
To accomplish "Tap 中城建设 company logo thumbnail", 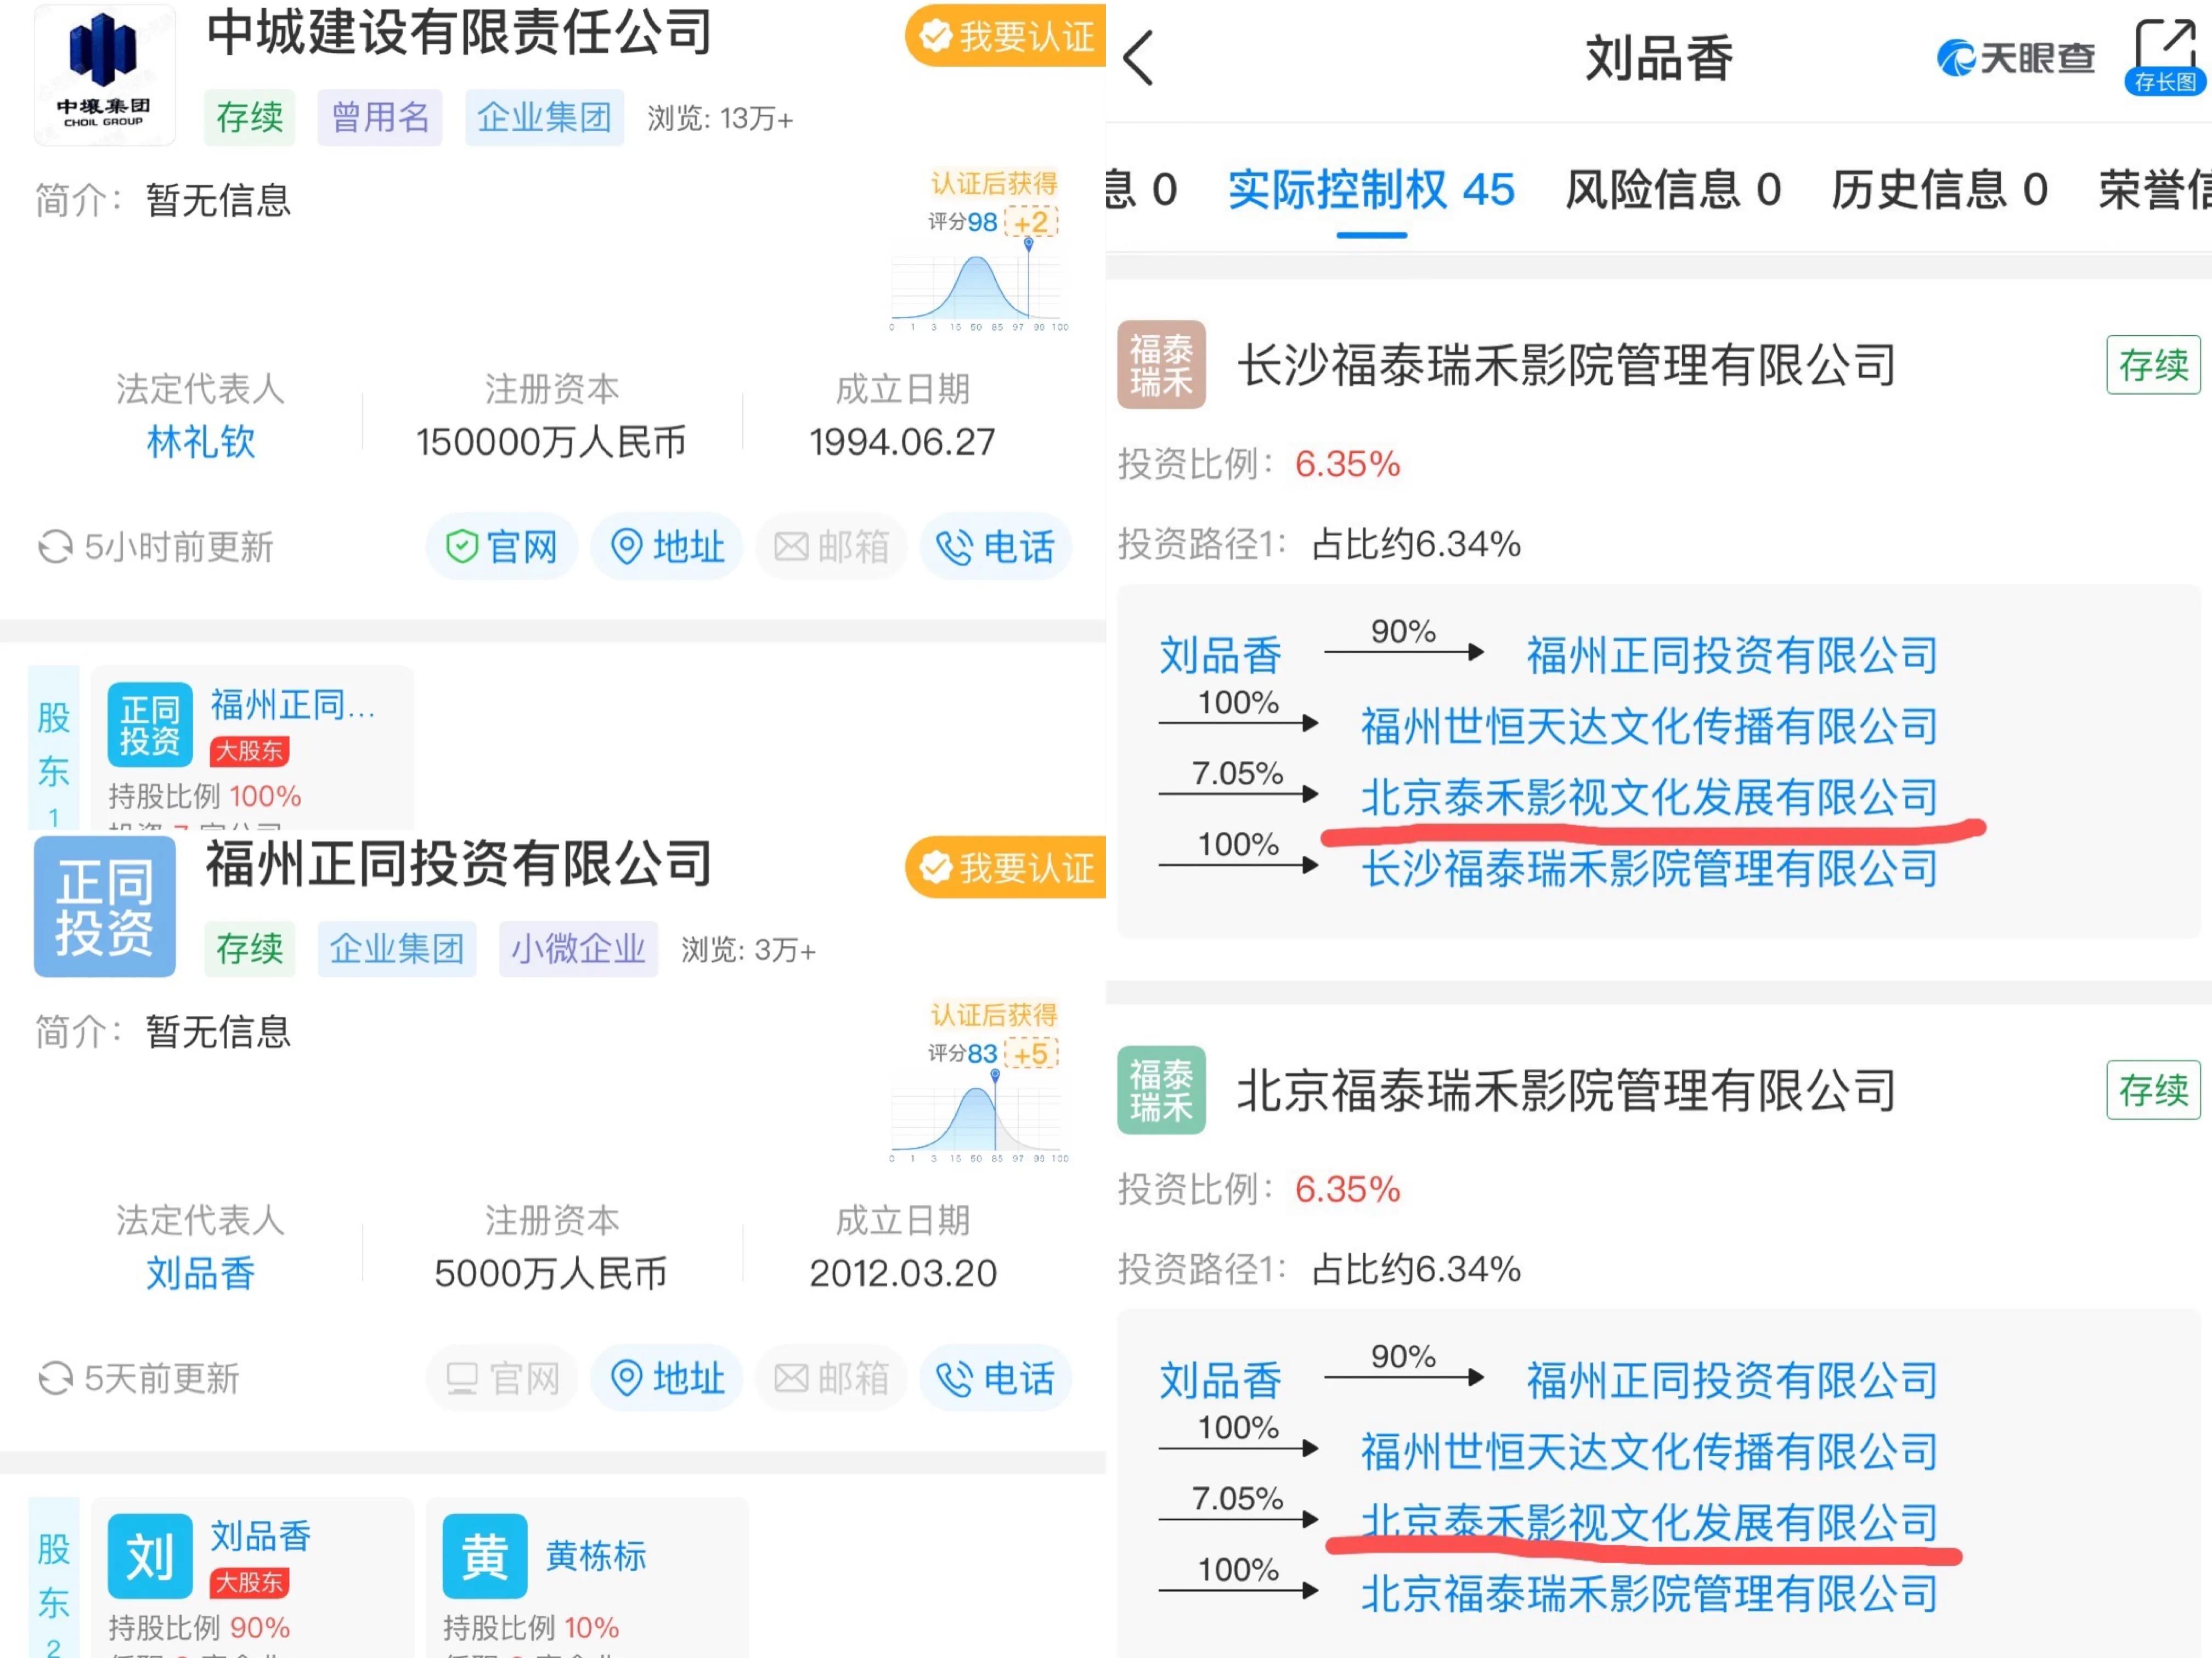I will point(104,75).
